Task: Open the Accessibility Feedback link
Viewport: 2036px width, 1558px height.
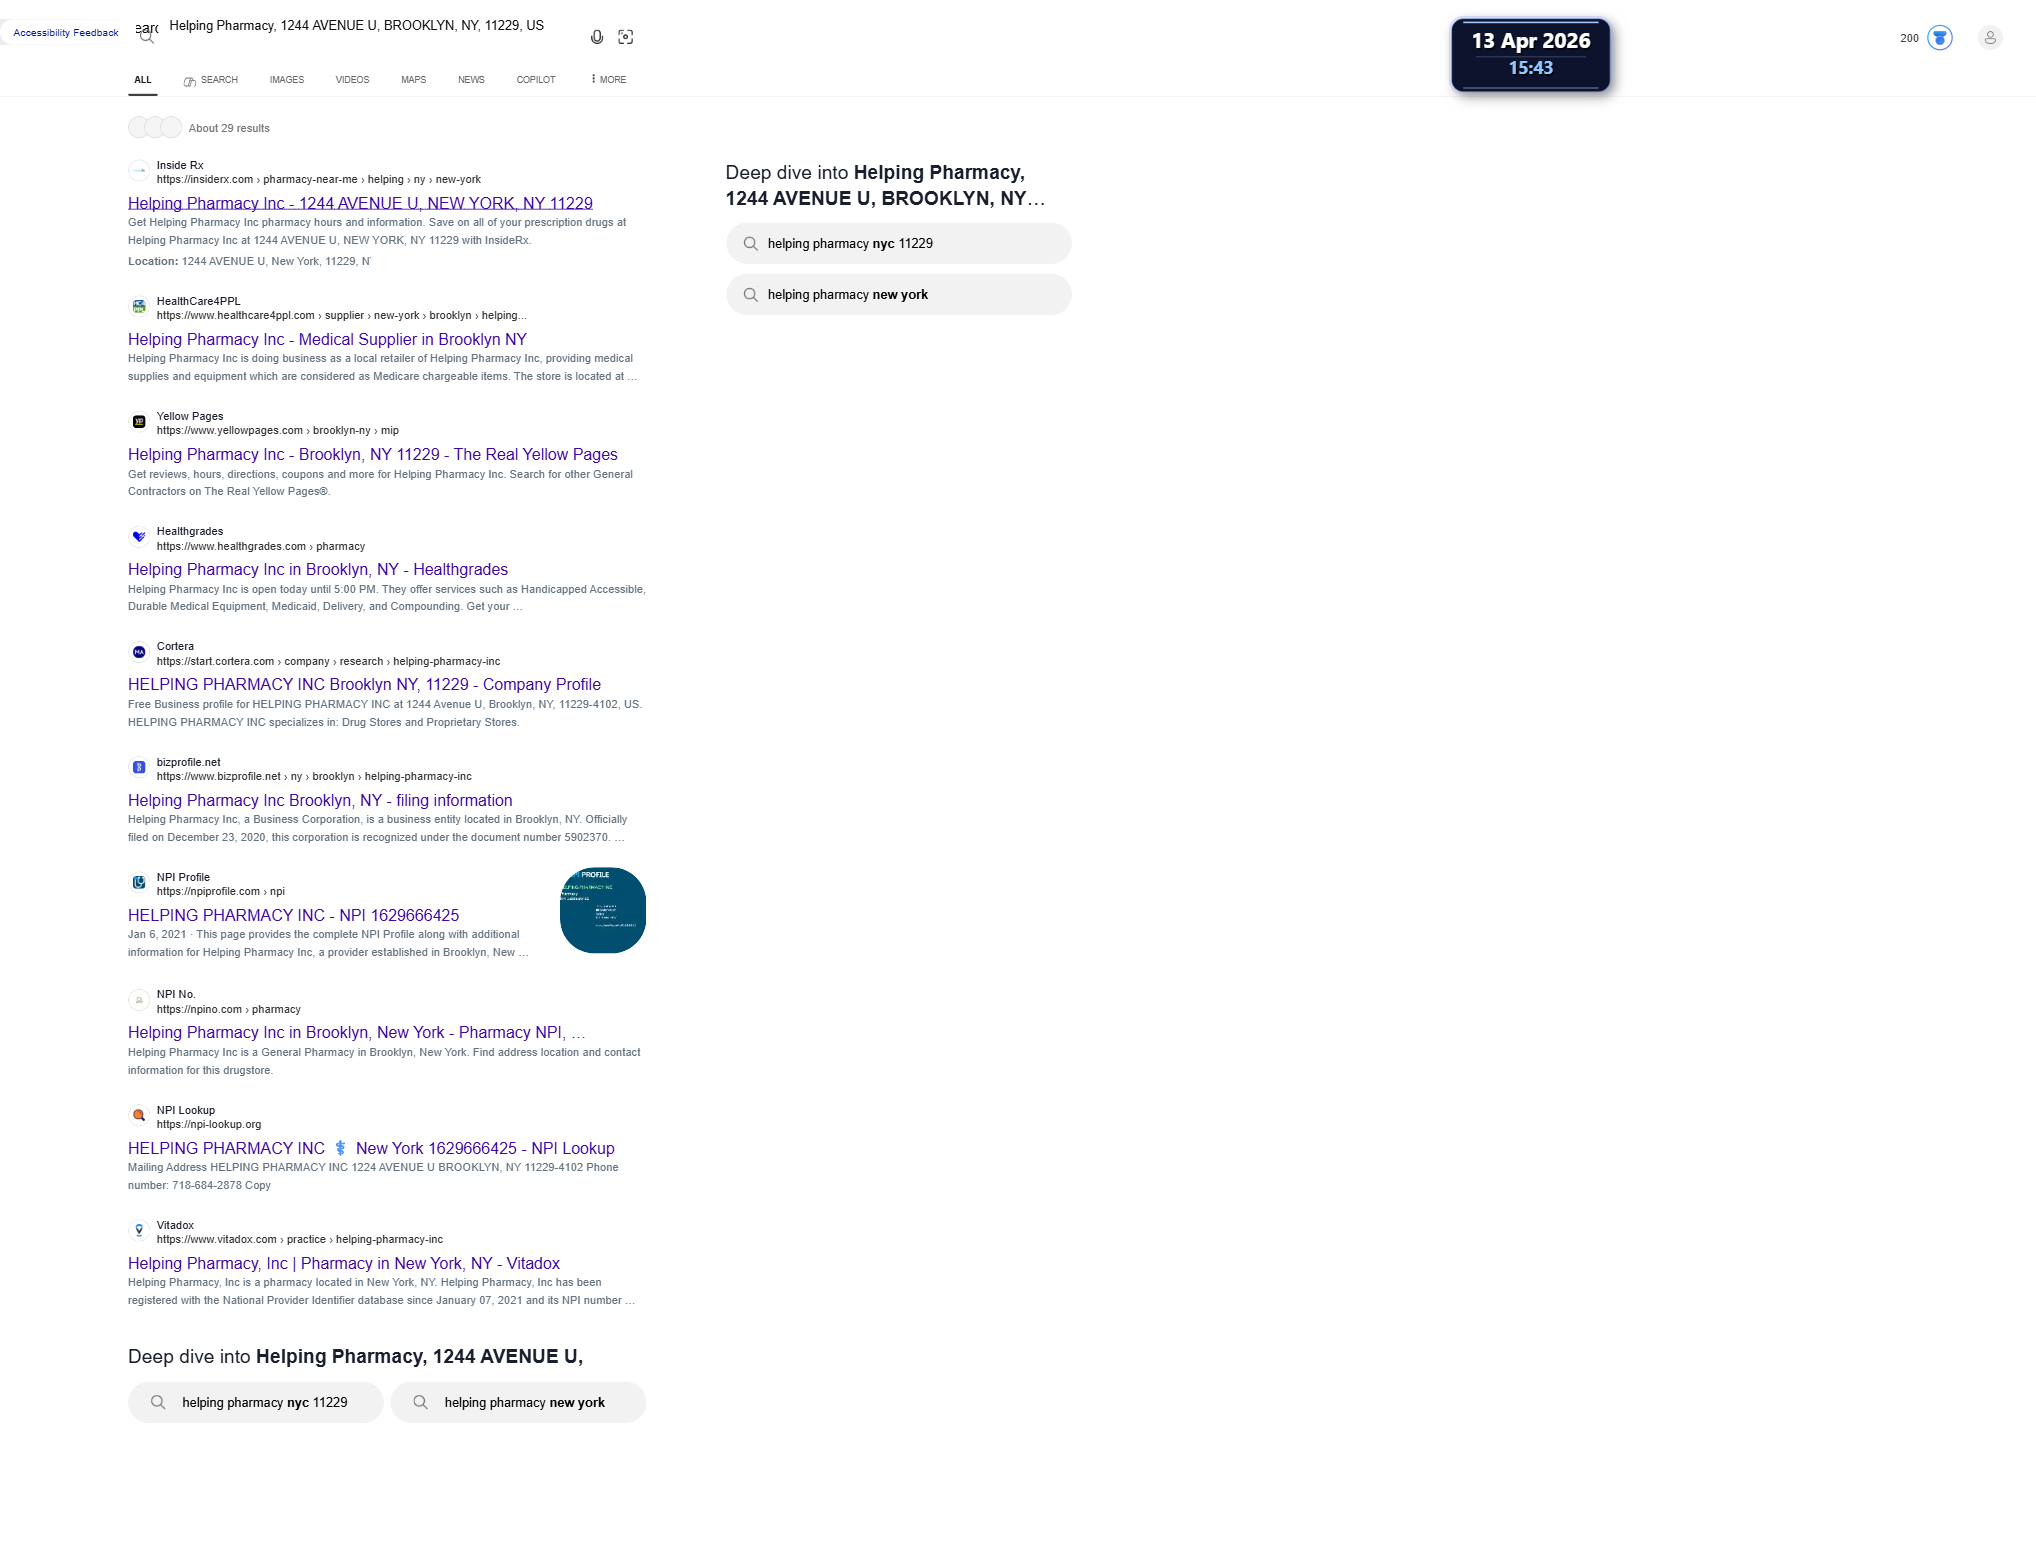Action: pyautogui.click(x=66, y=33)
